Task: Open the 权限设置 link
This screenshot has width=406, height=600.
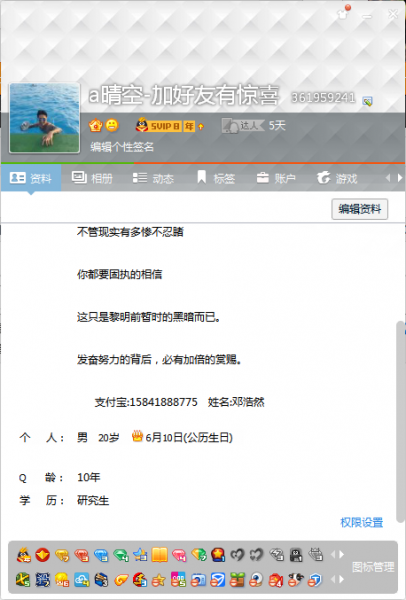Action: coord(362,522)
